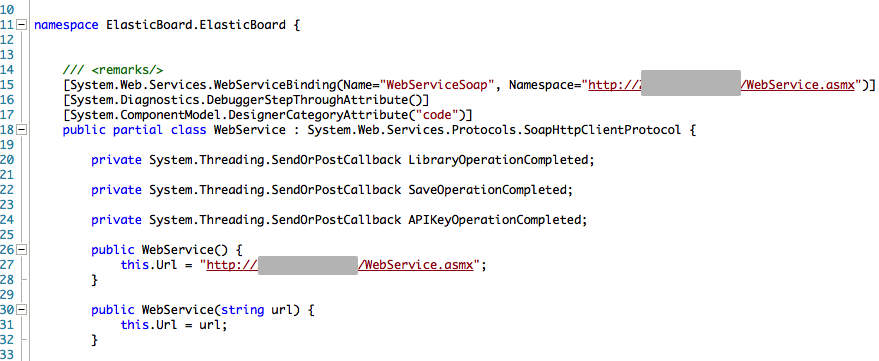The width and height of the screenshot is (879, 361).
Task: Collapse the WebService class fold marker
Action: pos(22,130)
